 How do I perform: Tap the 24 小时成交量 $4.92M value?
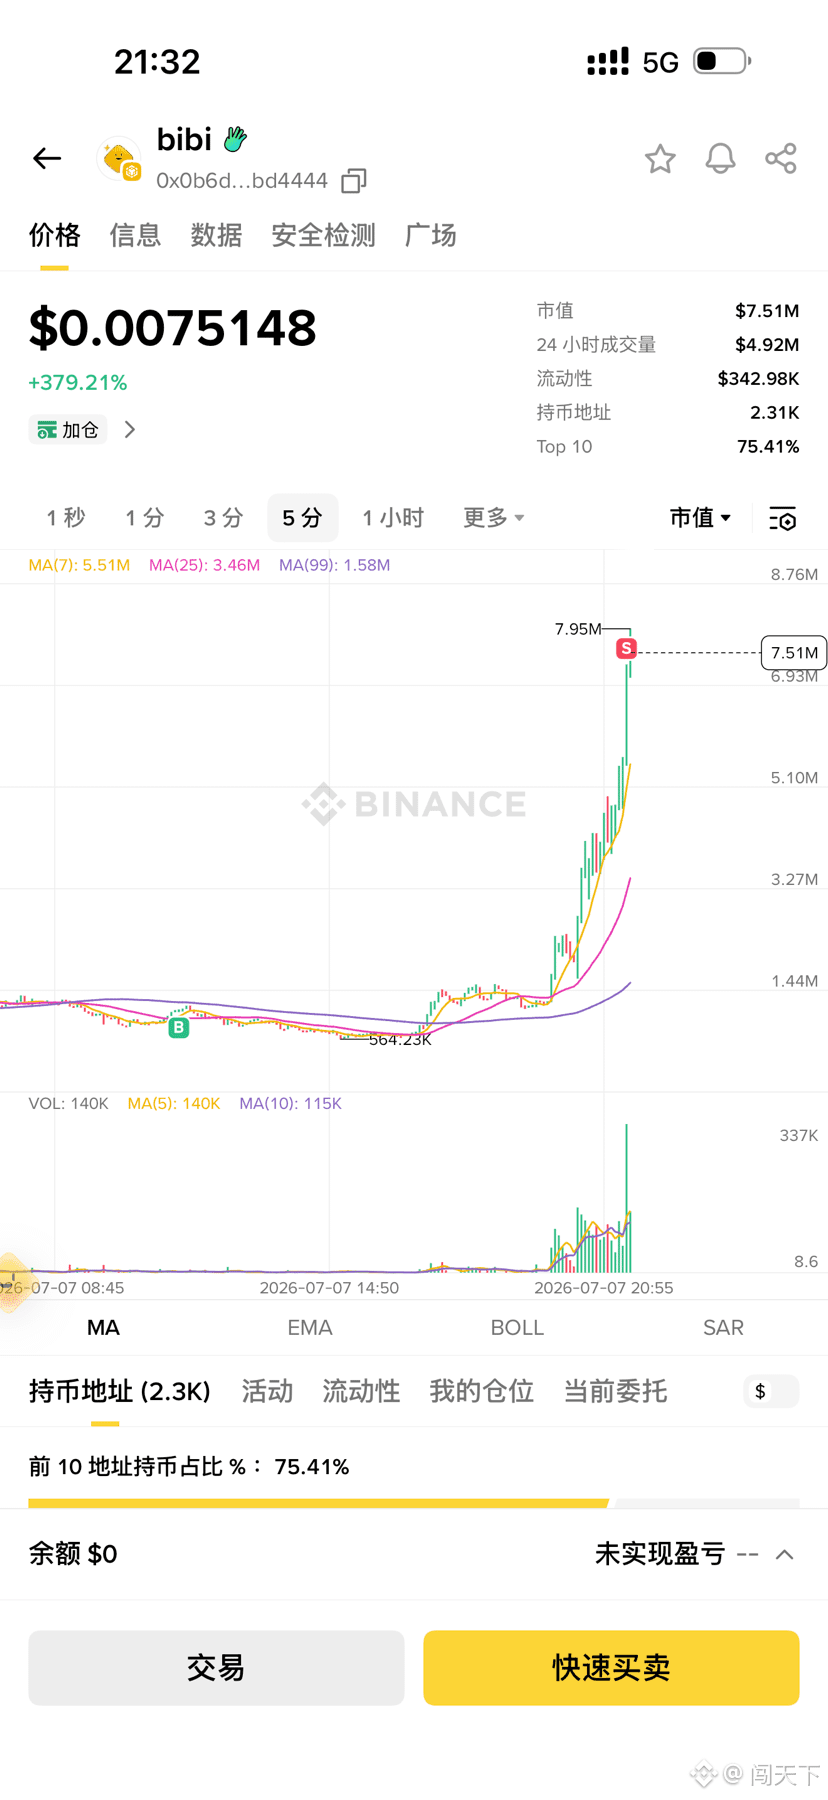pos(767,345)
